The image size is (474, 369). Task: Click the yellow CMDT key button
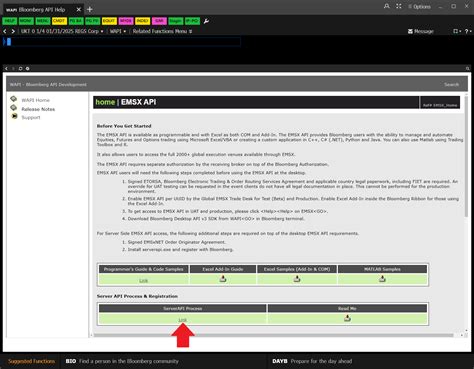coord(59,21)
